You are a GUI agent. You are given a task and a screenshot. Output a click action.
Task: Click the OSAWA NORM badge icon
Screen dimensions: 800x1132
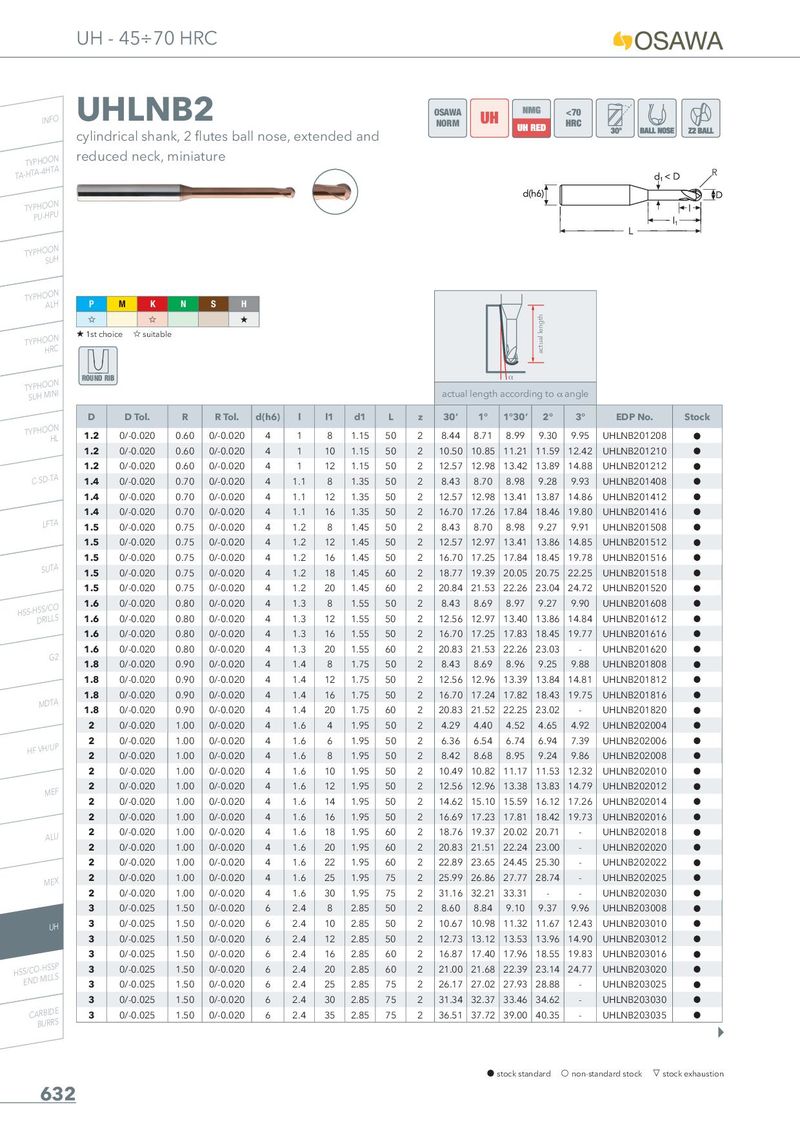pyautogui.click(x=448, y=118)
